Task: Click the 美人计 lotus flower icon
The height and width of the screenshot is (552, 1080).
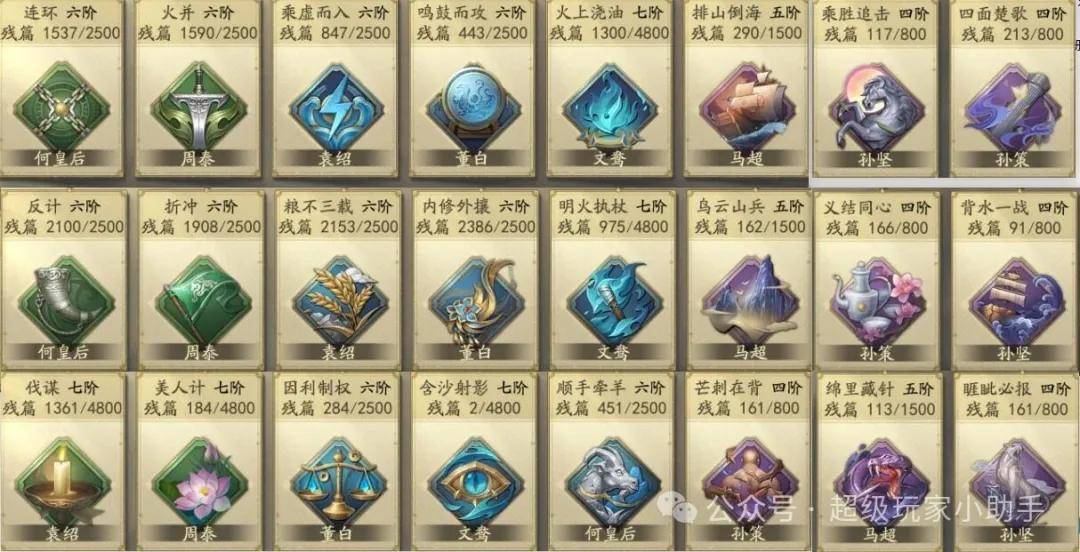Action: point(201,482)
